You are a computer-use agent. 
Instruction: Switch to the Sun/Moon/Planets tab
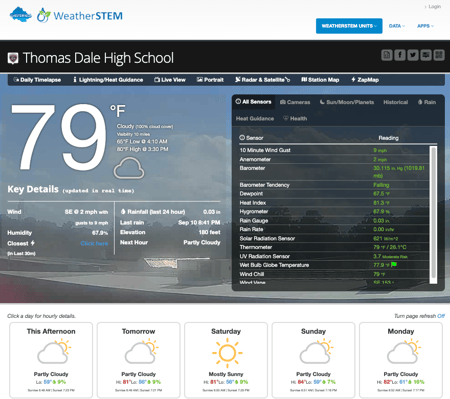tap(347, 102)
